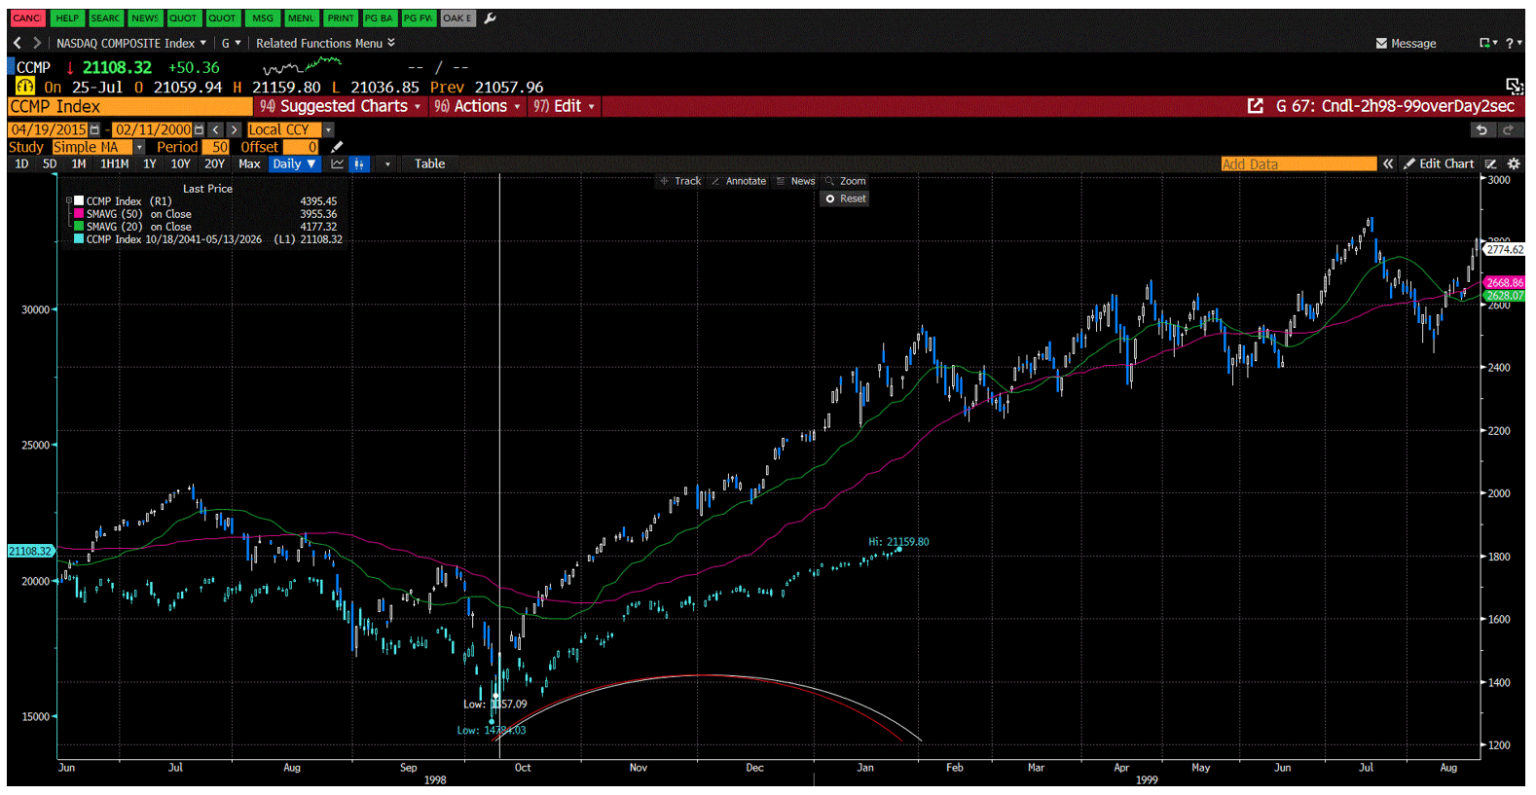The height and width of the screenshot is (795, 1536).
Task: Switch to the Max range tab
Action: 248,164
